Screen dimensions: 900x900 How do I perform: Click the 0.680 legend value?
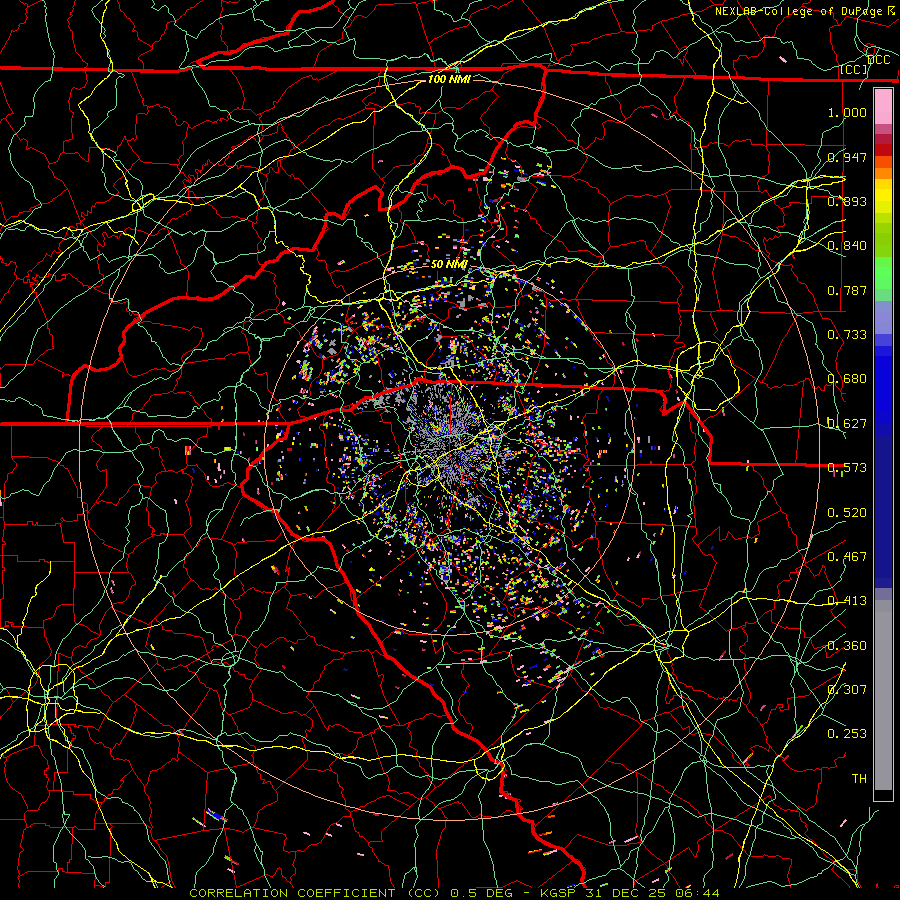(x=847, y=379)
